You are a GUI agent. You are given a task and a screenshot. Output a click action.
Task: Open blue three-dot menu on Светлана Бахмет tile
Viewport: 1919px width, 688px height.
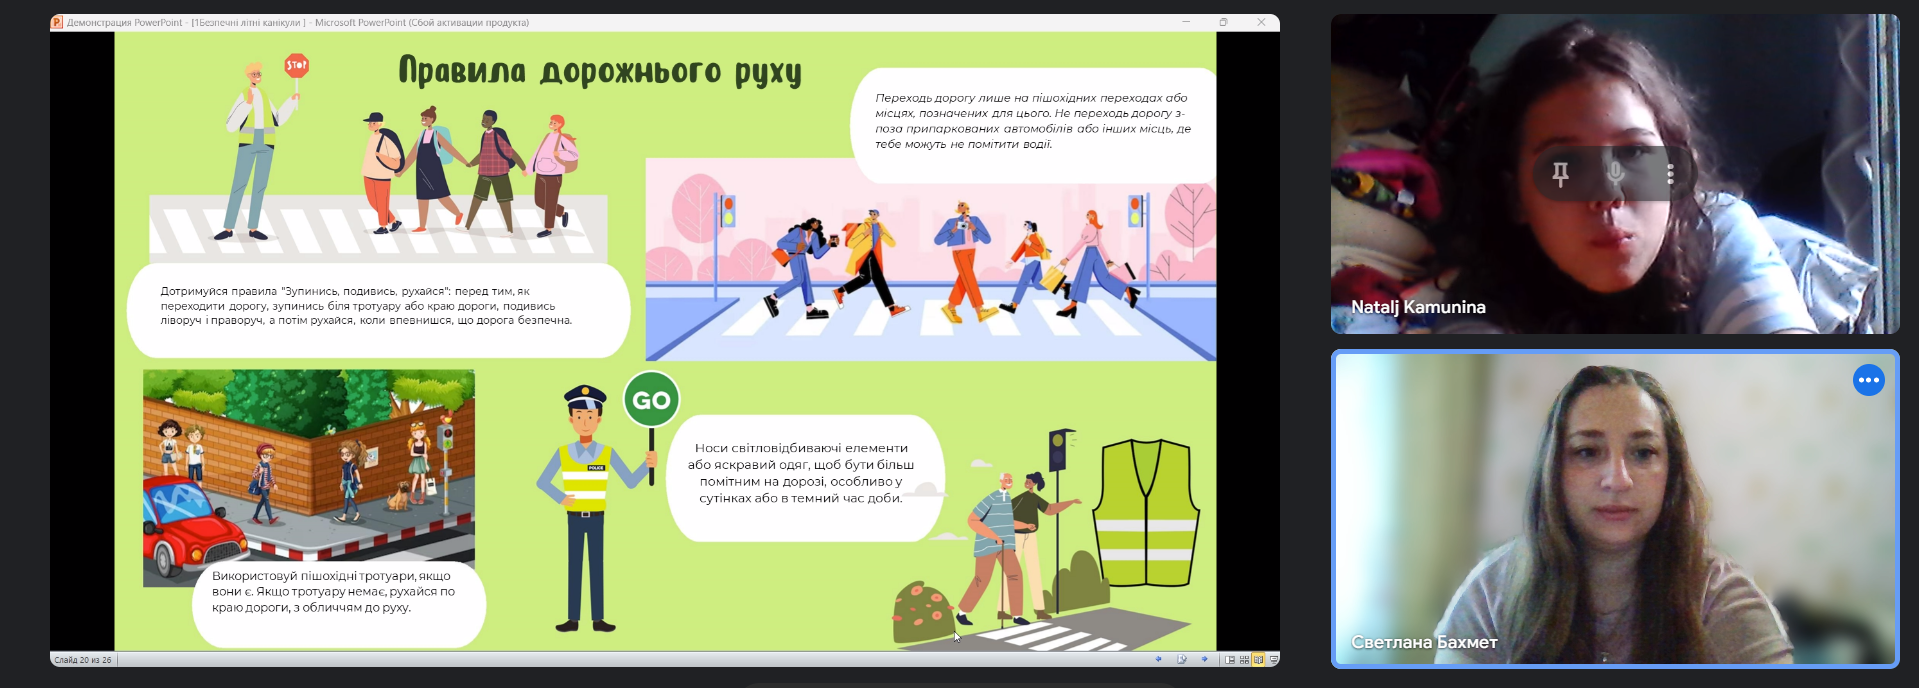click(1868, 380)
